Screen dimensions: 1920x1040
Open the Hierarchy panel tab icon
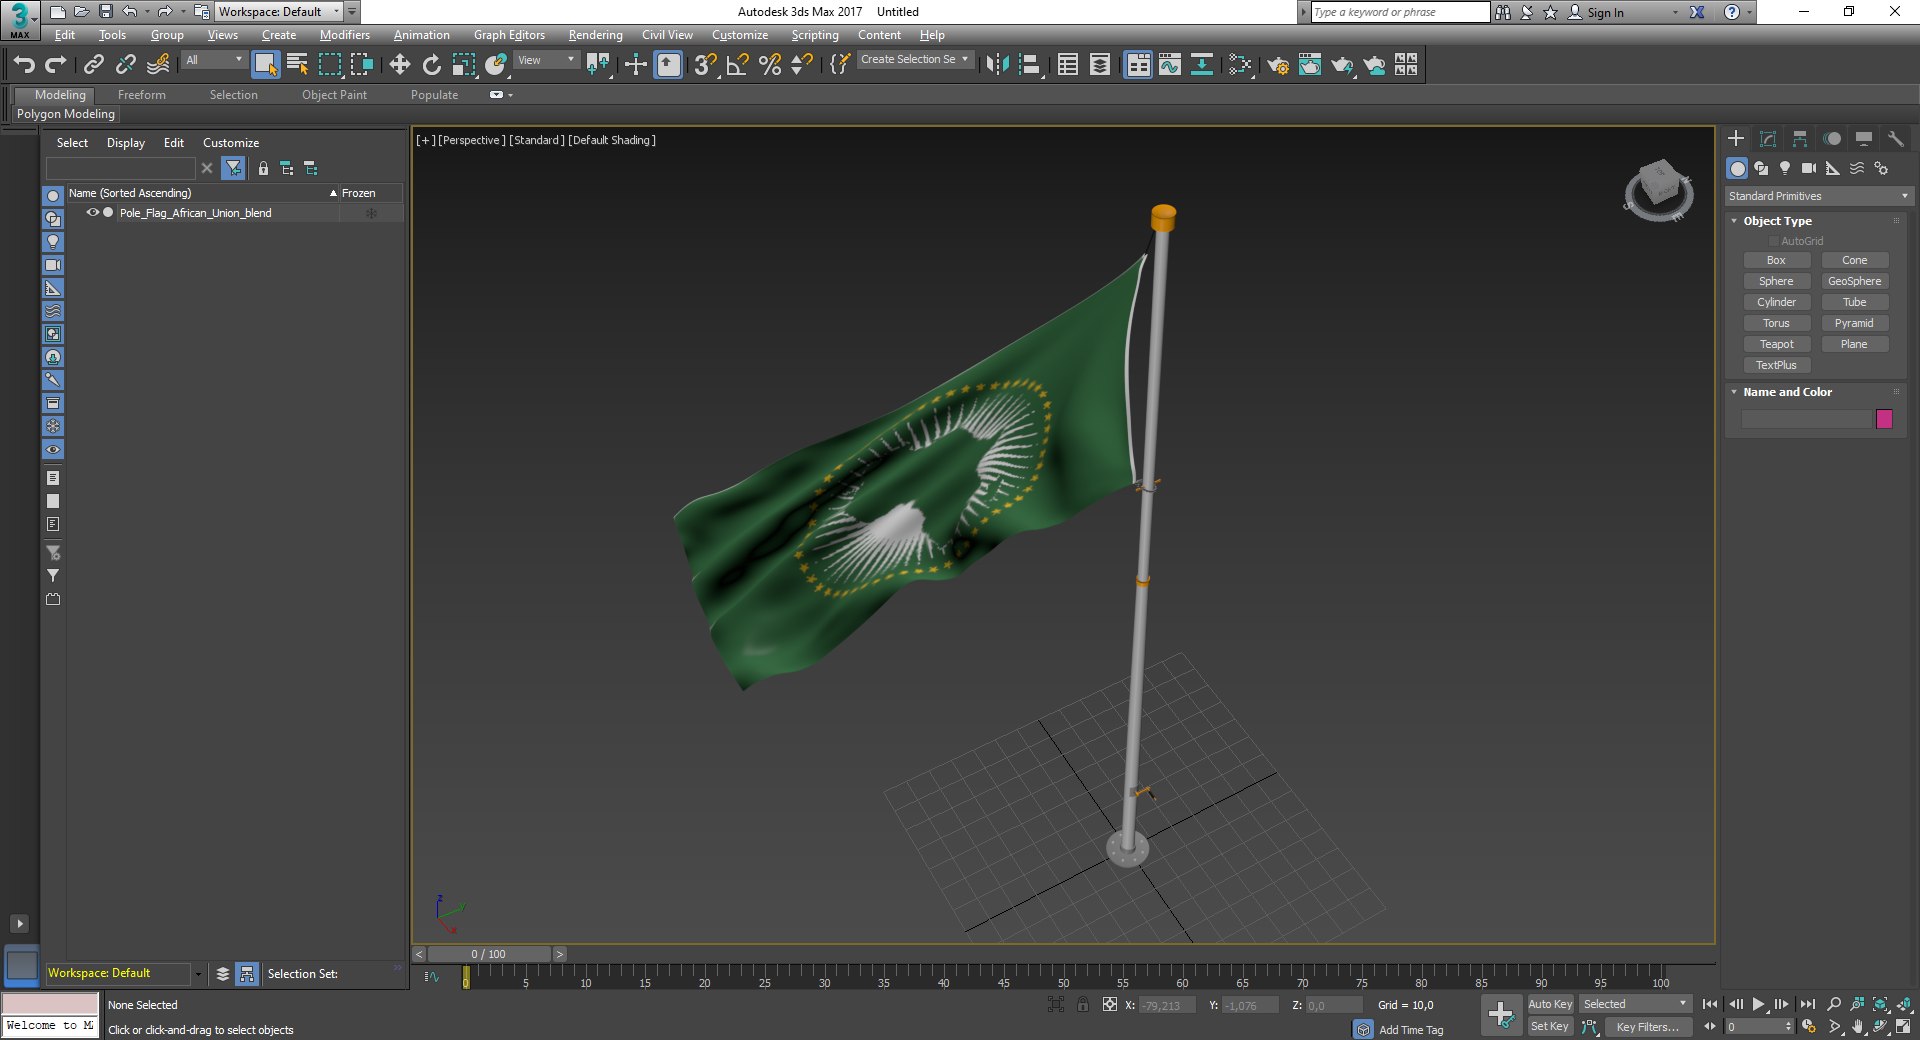coord(1800,139)
